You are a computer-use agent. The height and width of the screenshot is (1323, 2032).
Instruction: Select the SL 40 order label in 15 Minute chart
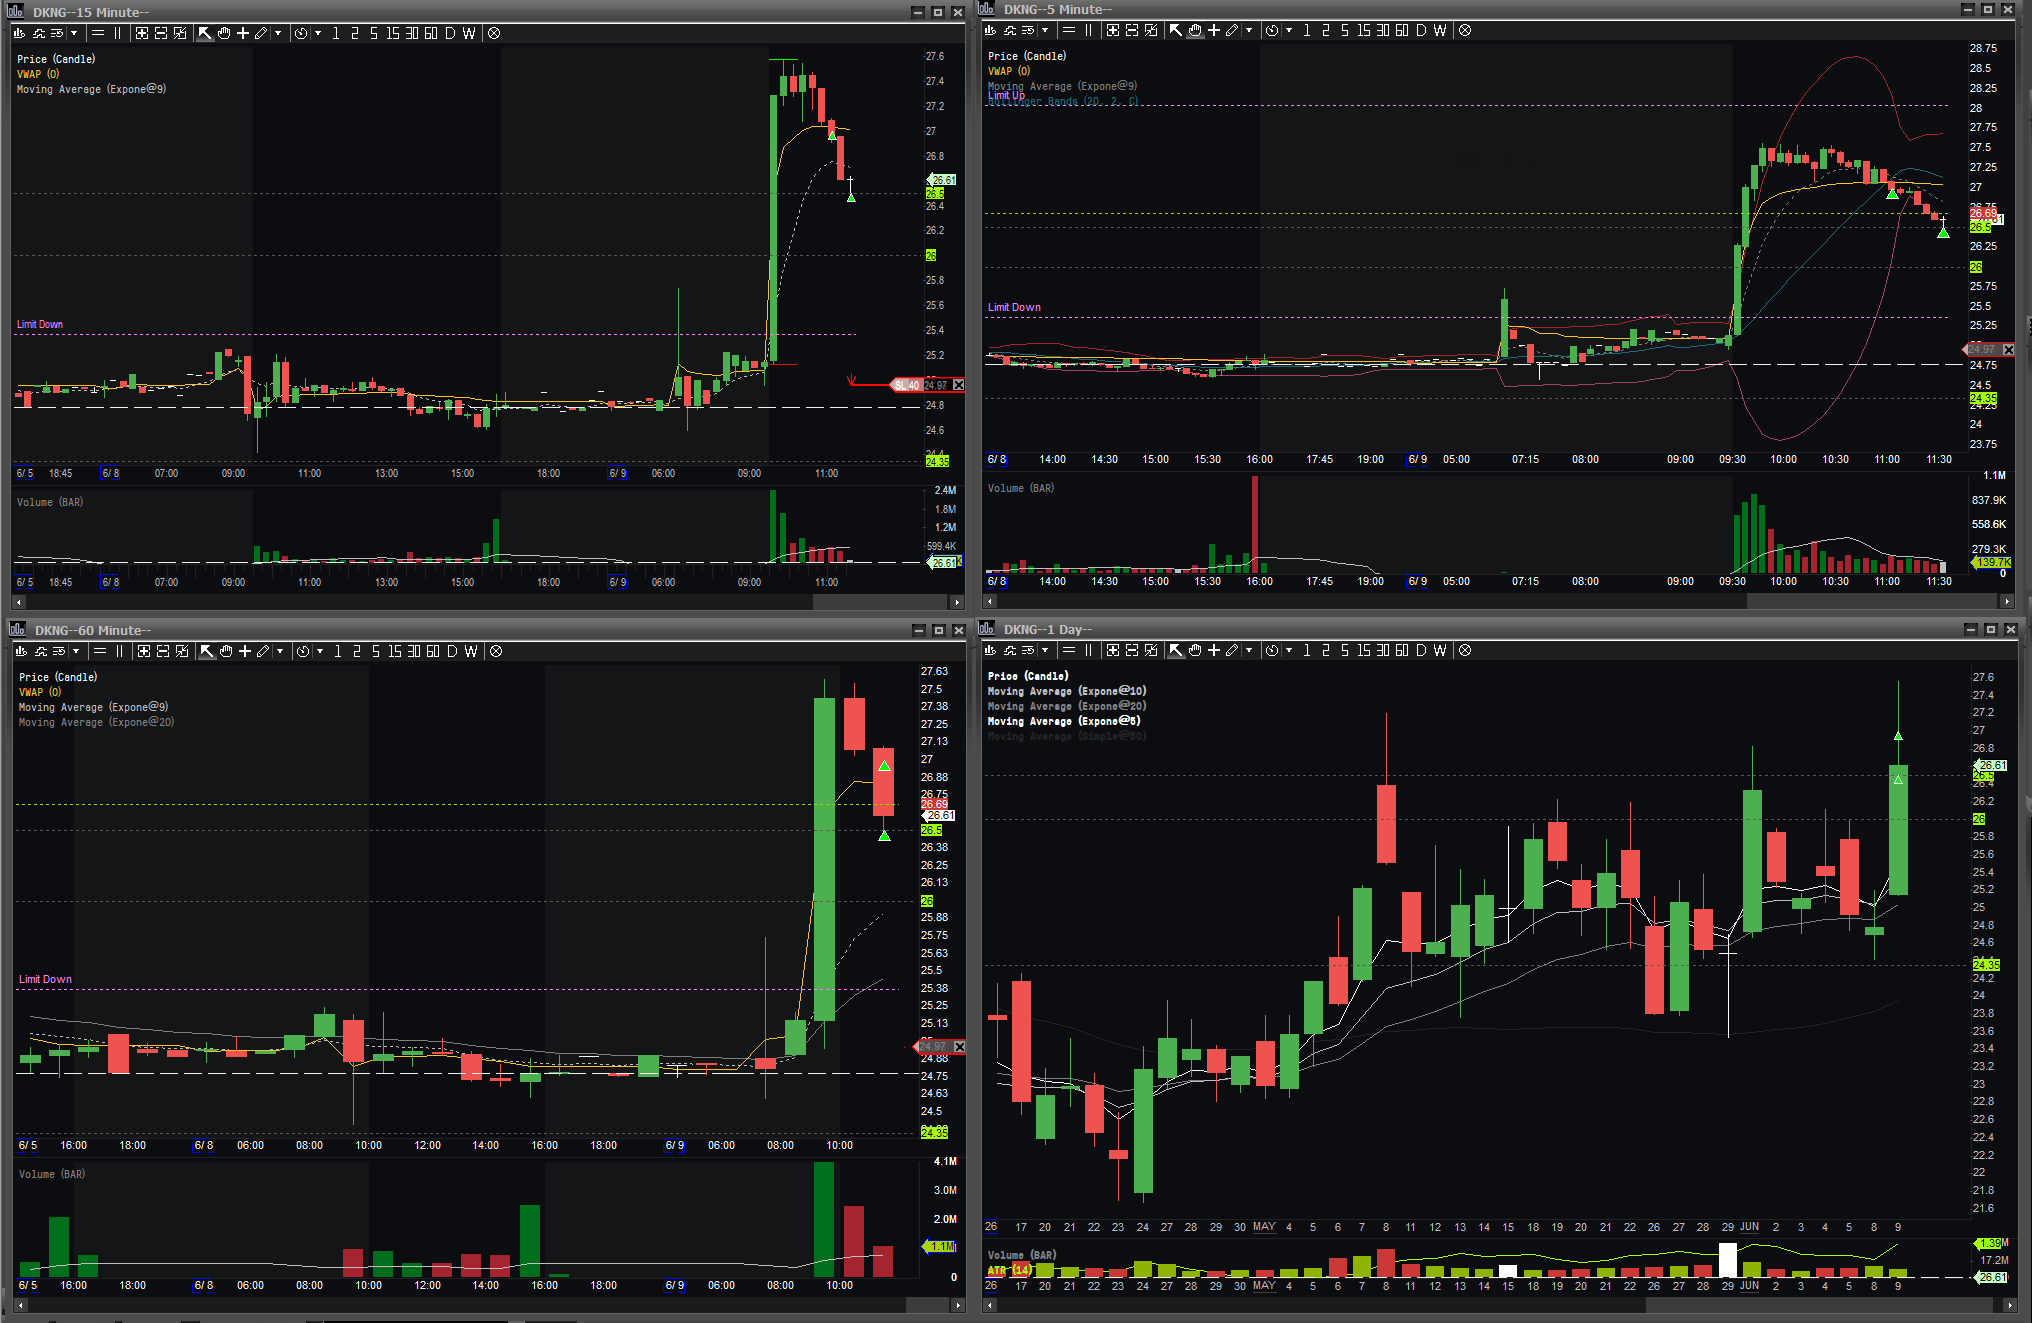click(906, 385)
